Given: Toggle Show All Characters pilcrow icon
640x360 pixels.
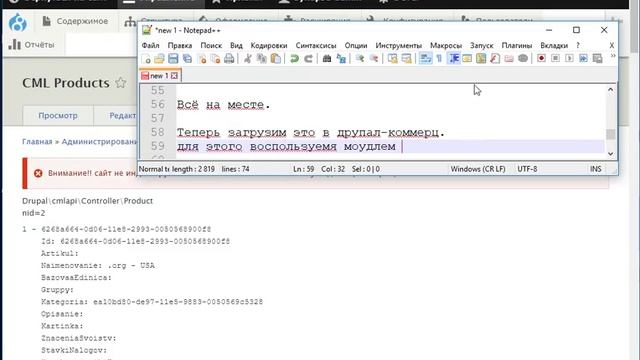Looking at the screenshot, I should coord(439,58).
